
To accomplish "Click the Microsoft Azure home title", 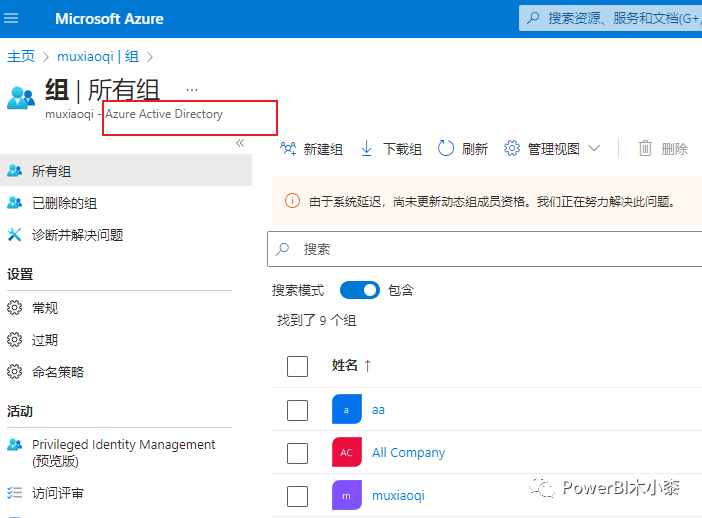I will [x=109, y=19].
